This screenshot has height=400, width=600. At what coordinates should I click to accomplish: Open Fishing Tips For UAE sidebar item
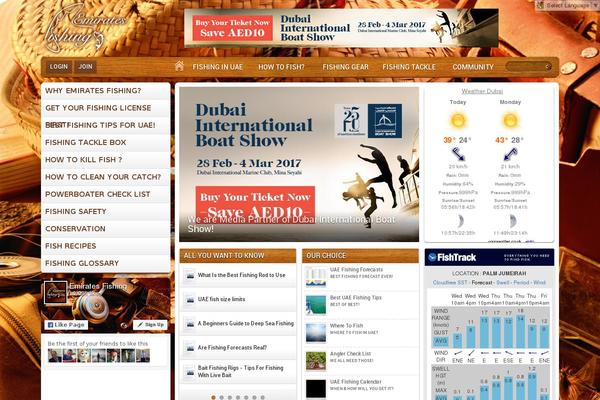pos(106,126)
